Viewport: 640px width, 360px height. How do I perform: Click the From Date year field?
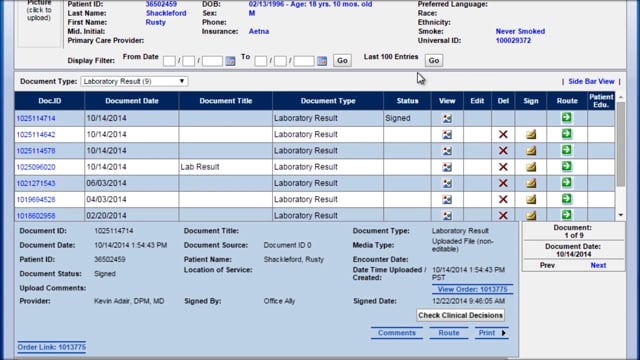(212, 61)
